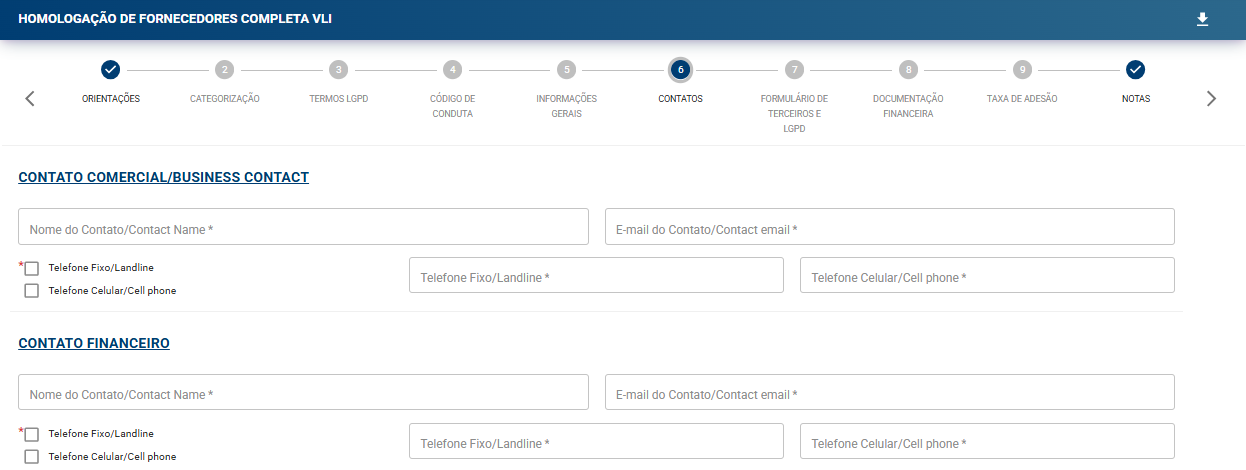Focus financial contact email input field
Viewport: 1246px width, 470px height.
(x=889, y=393)
